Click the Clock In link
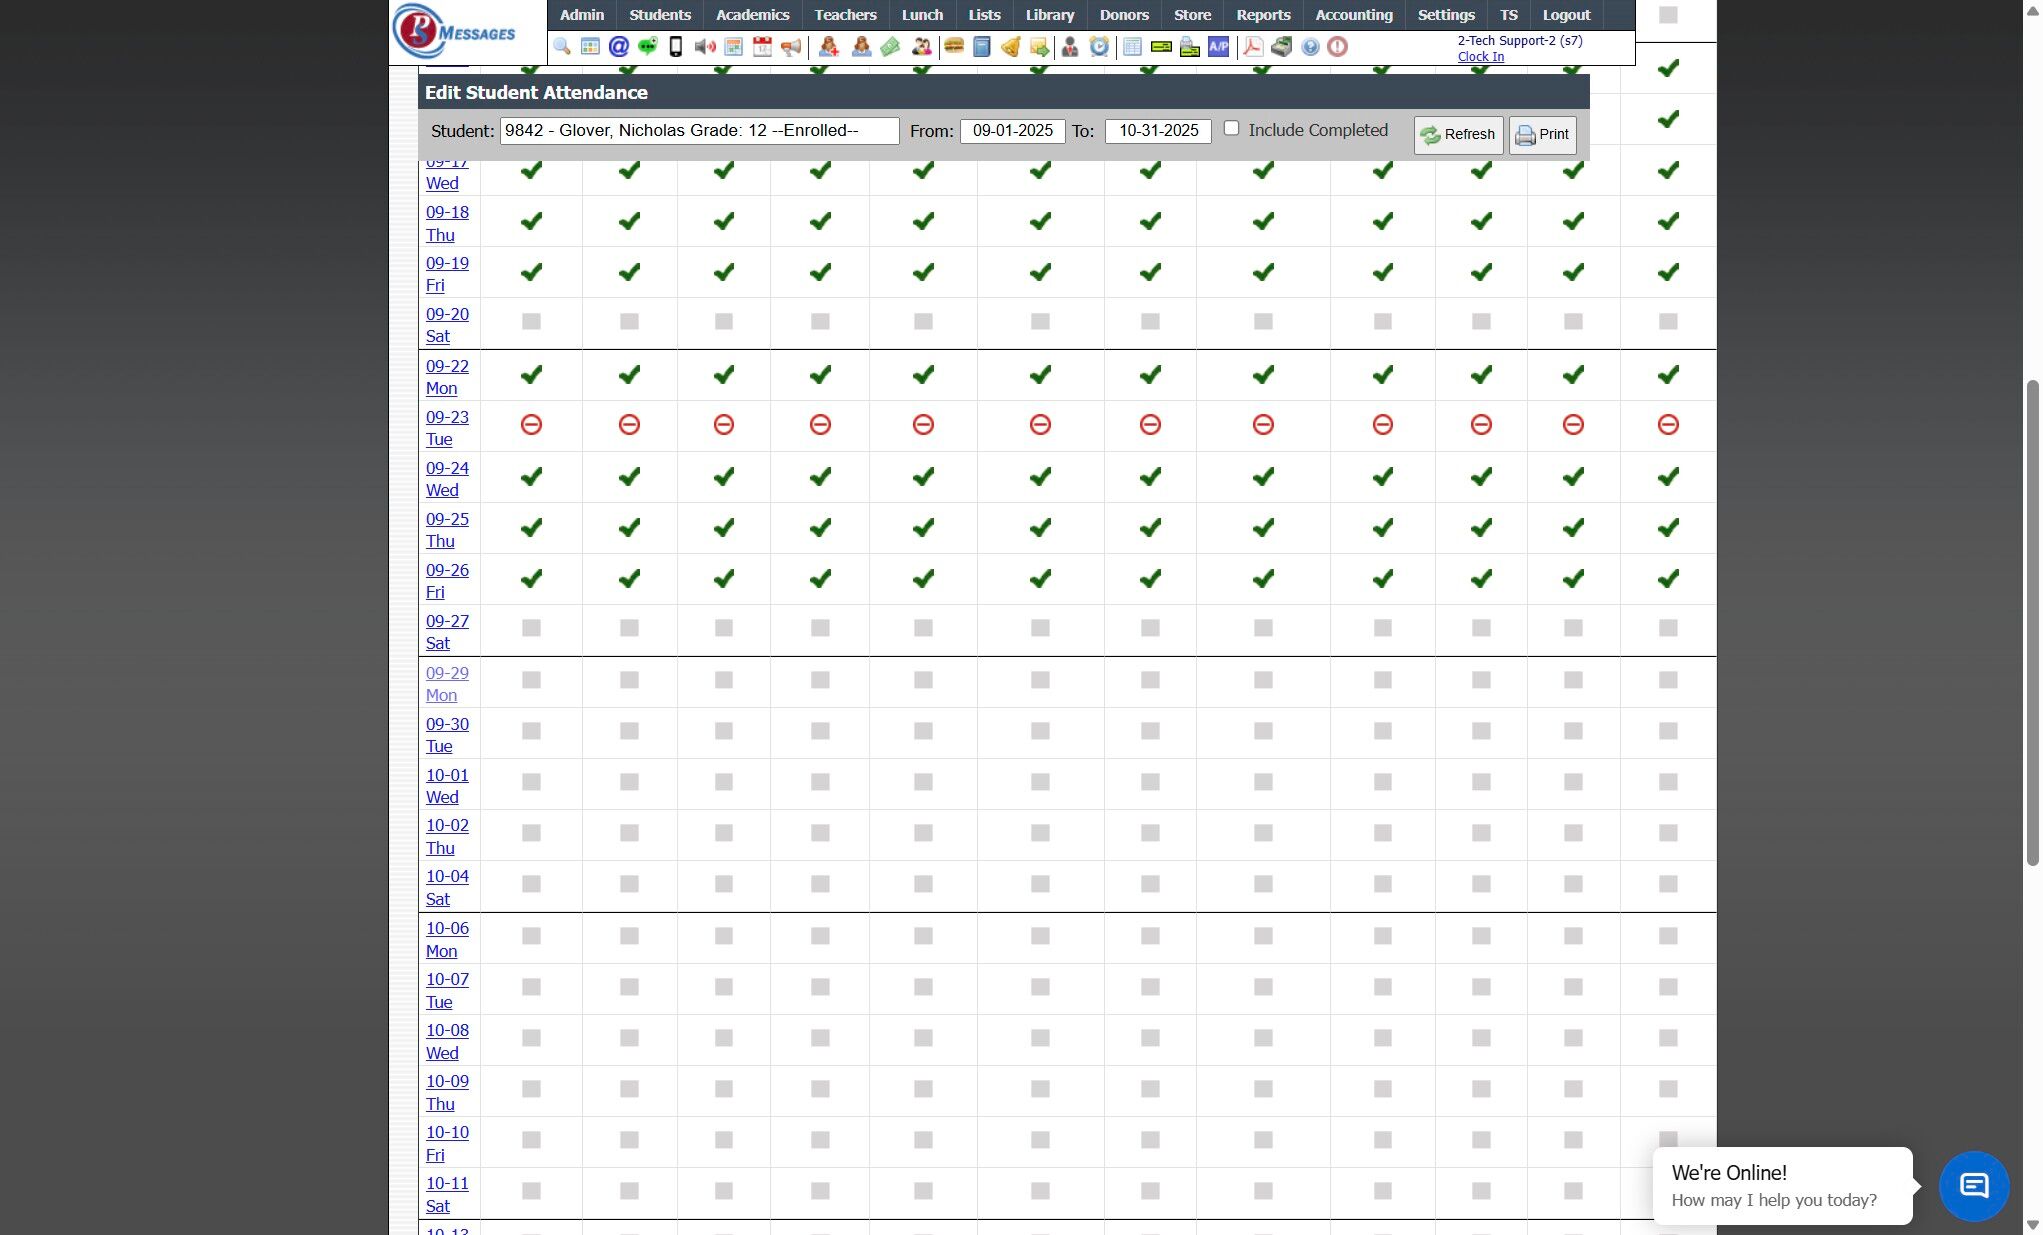Screen dimensions: 2043x1235 (1480, 57)
